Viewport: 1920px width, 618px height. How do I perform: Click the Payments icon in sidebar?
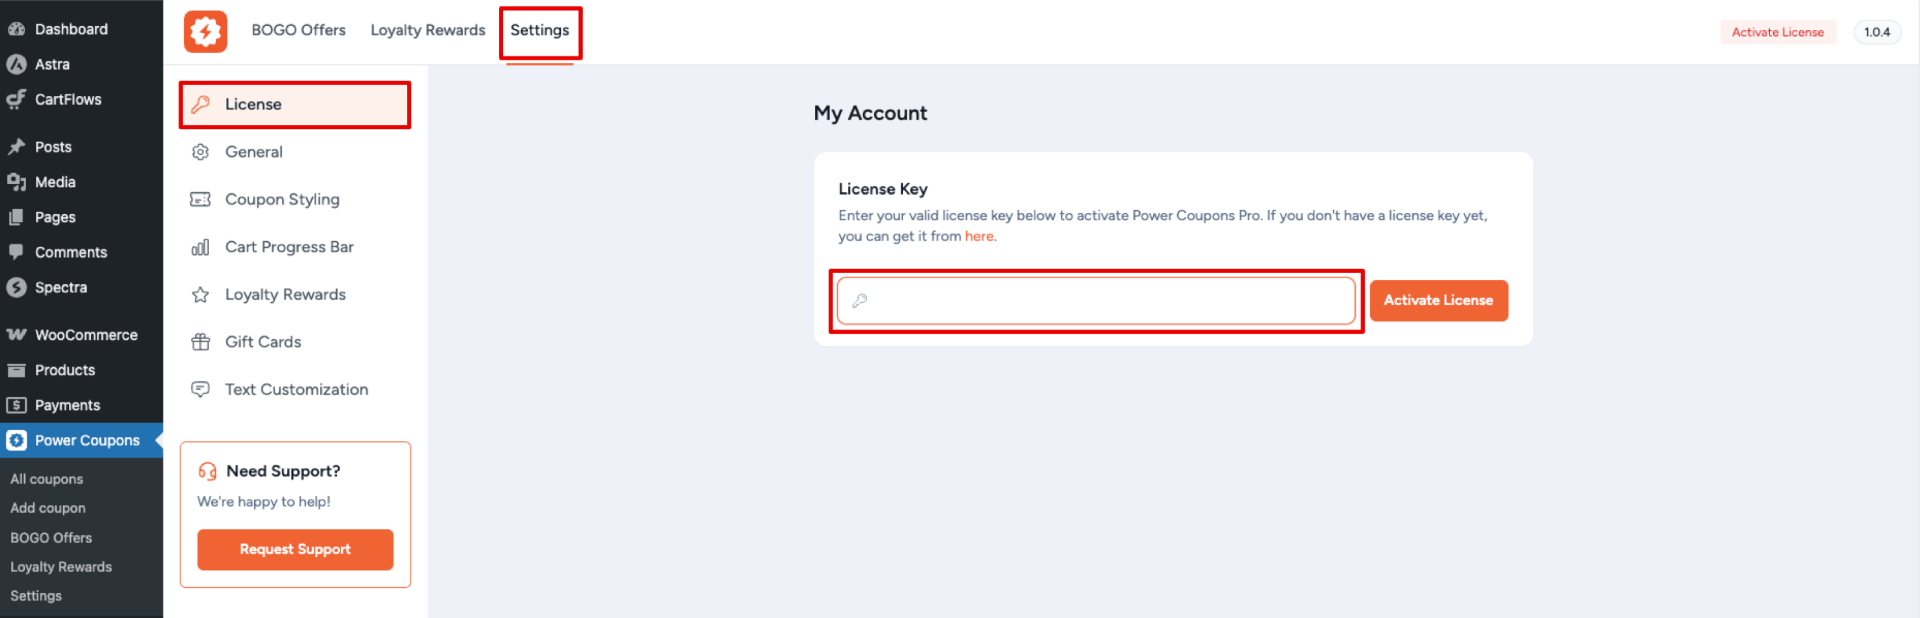point(16,405)
